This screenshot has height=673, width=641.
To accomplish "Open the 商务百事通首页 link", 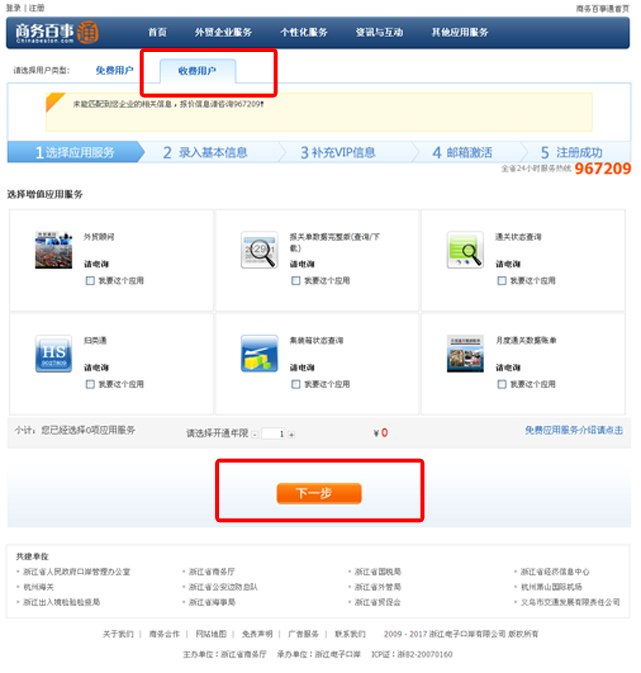I will pyautogui.click(x=602, y=8).
